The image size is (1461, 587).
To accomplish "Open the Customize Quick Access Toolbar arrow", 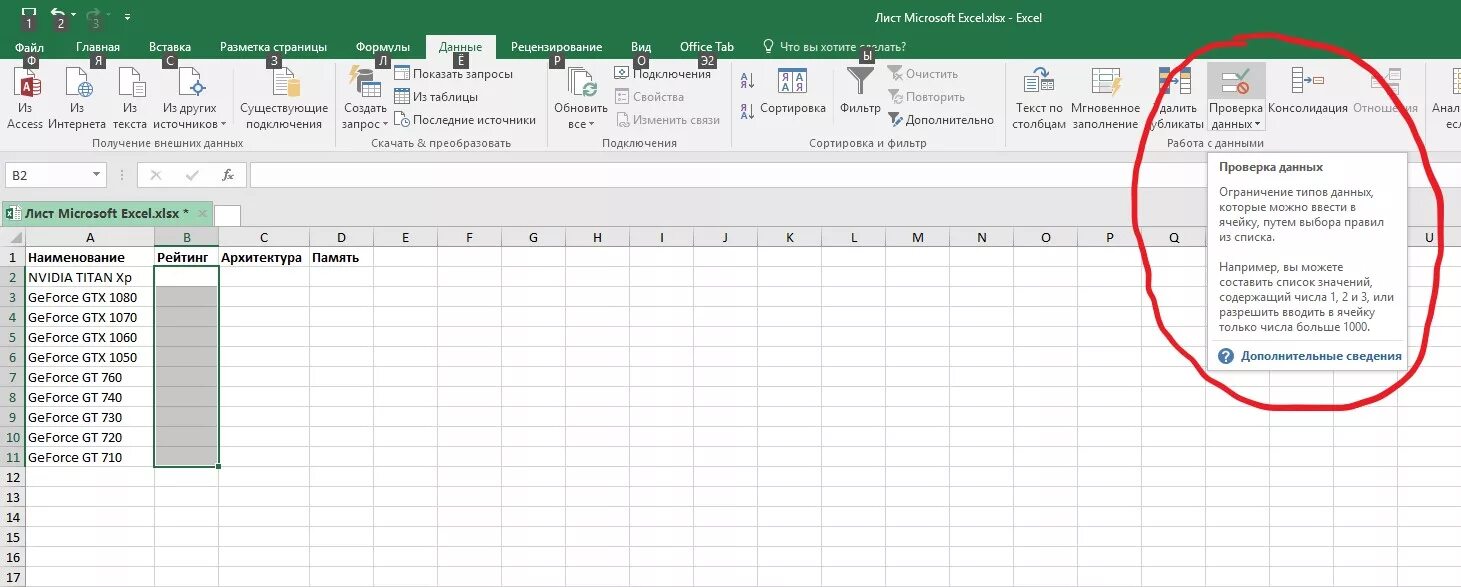I will (x=127, y=17).
